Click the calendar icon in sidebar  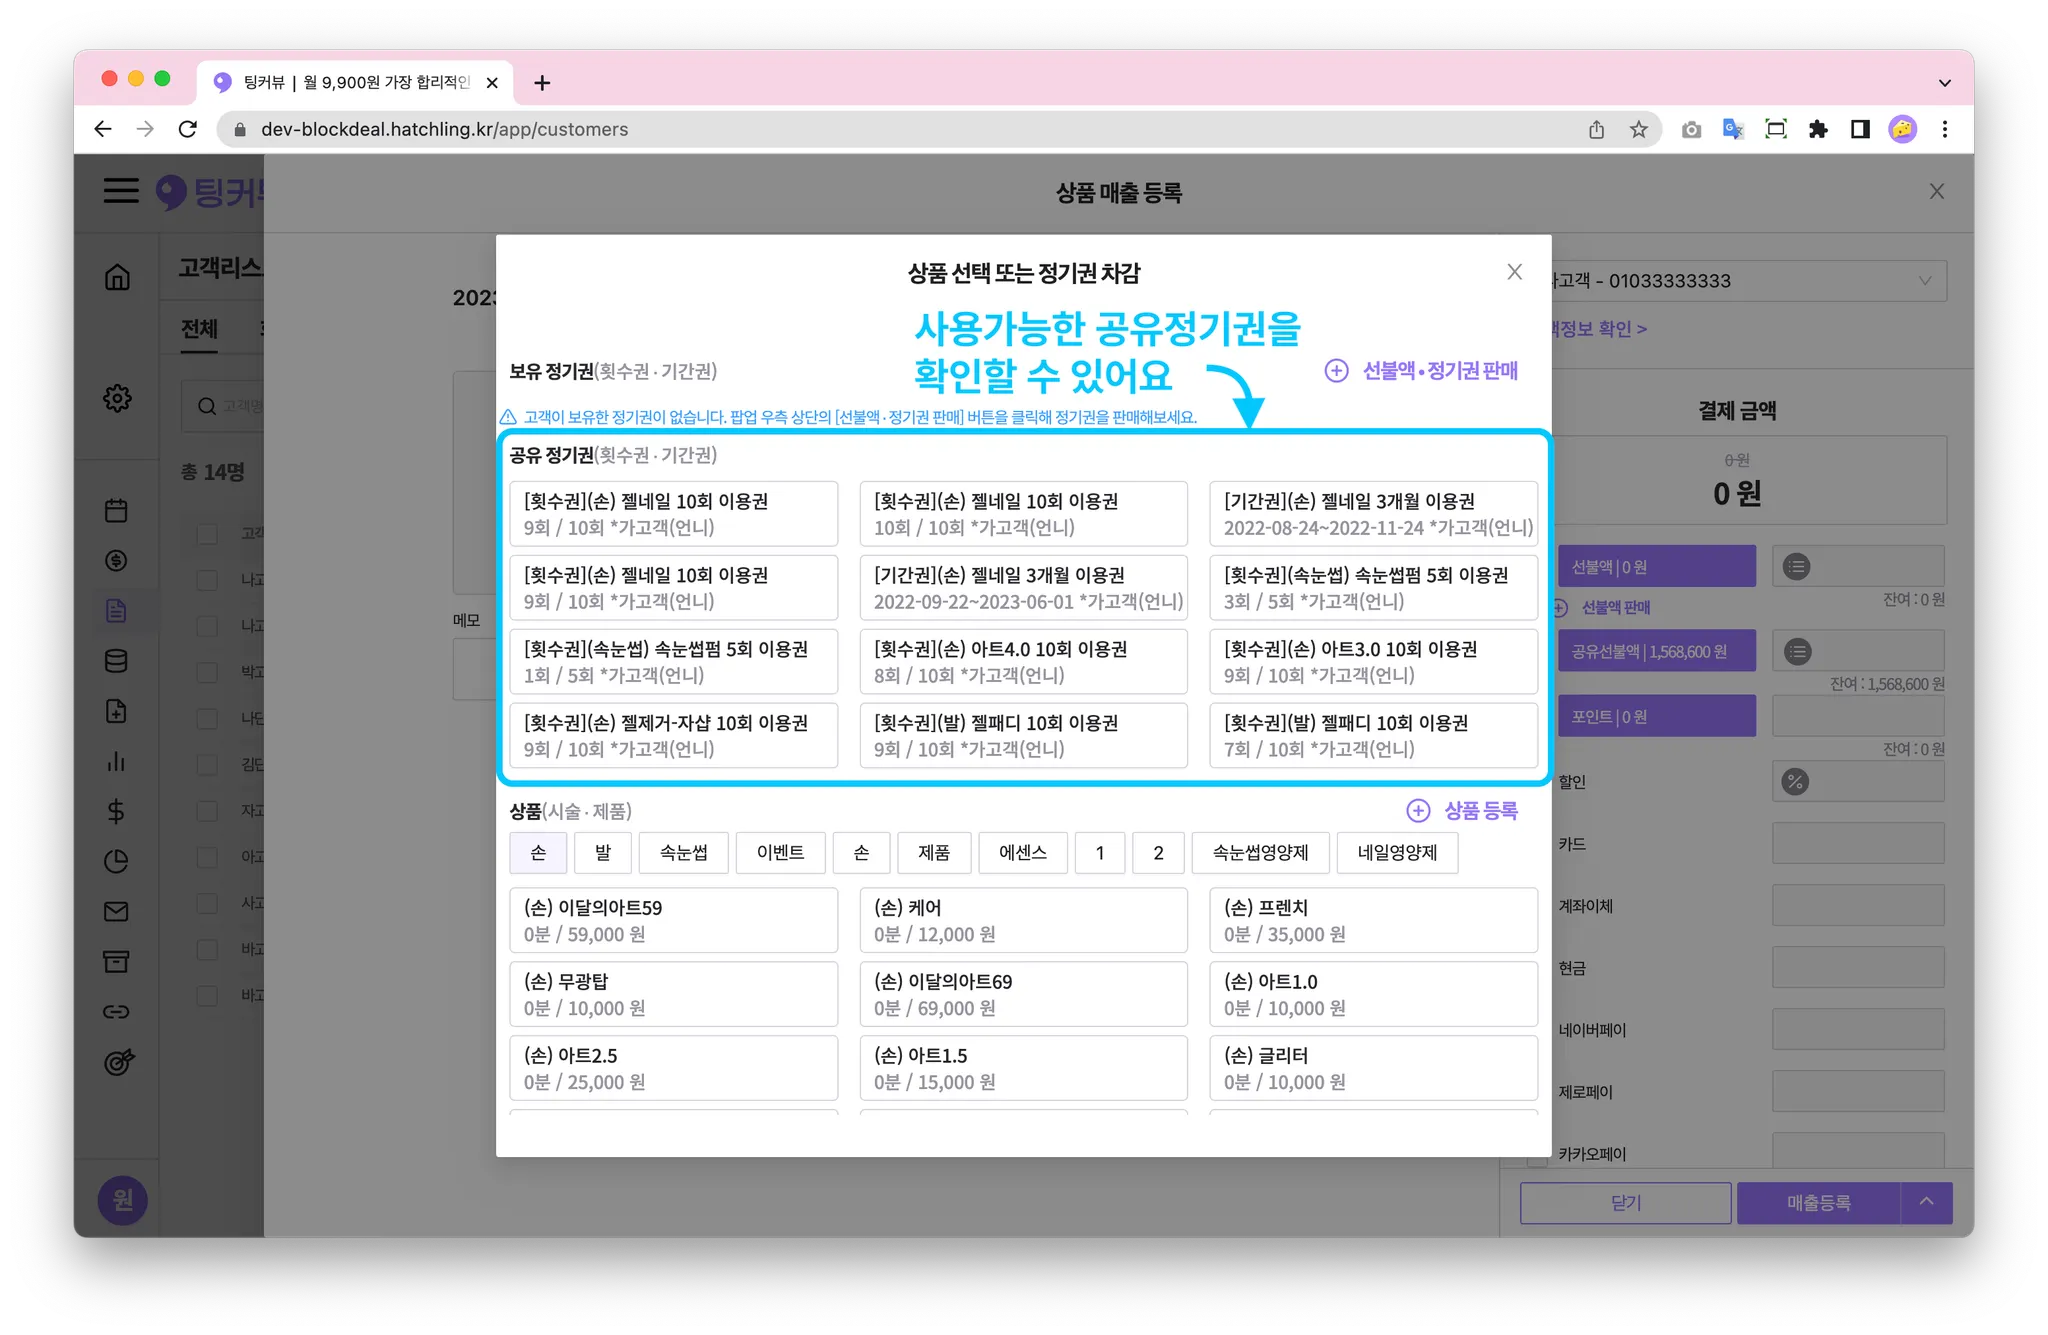pos(116,511)
